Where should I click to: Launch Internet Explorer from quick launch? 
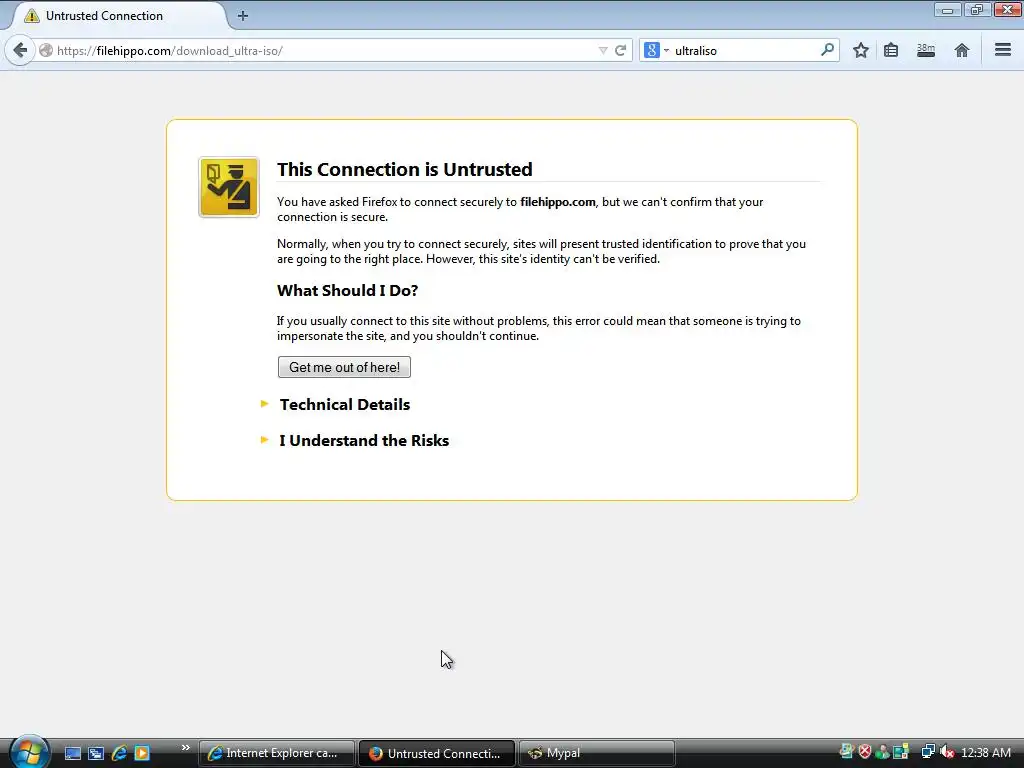[119, 753]
